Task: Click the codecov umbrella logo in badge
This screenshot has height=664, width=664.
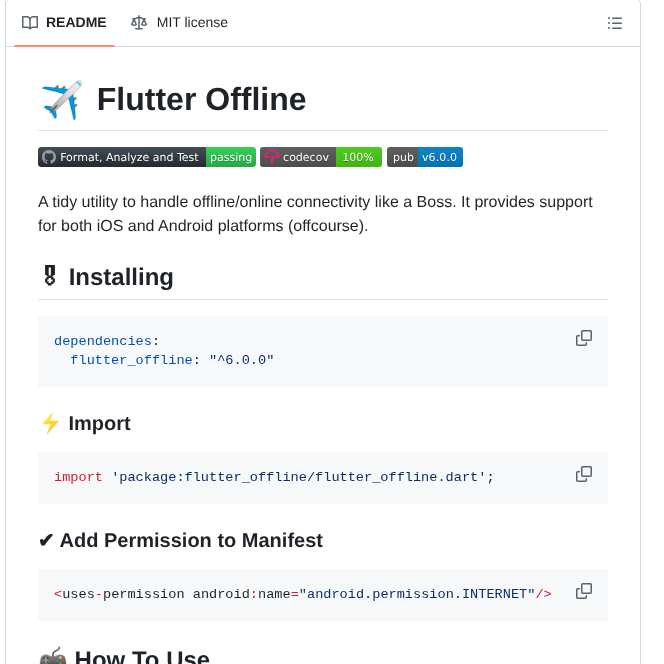Action: coord(271,157)
